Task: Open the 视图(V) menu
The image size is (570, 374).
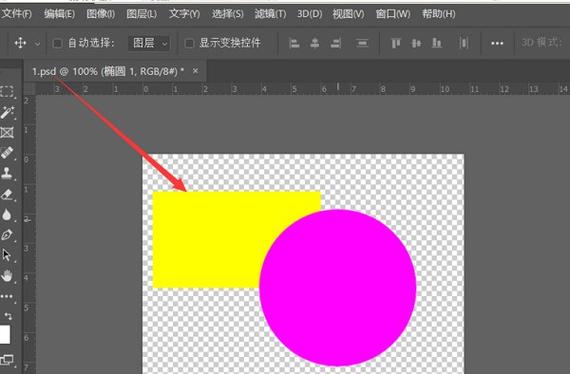Action: coord(348,14)
